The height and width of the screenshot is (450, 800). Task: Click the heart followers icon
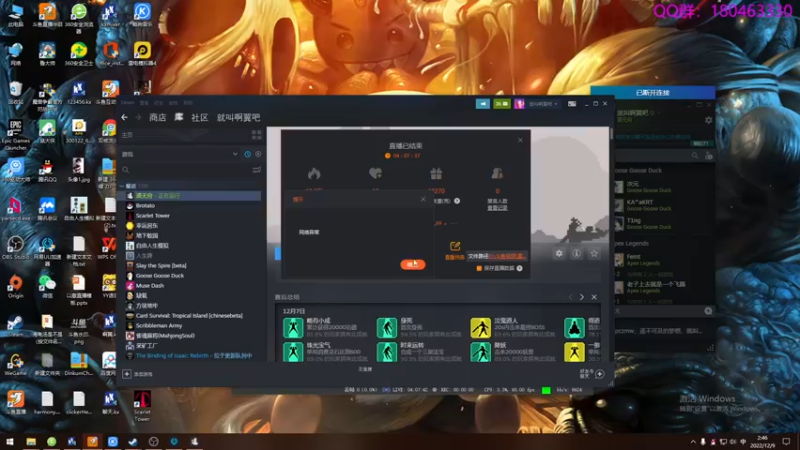[x=375, y=173]
